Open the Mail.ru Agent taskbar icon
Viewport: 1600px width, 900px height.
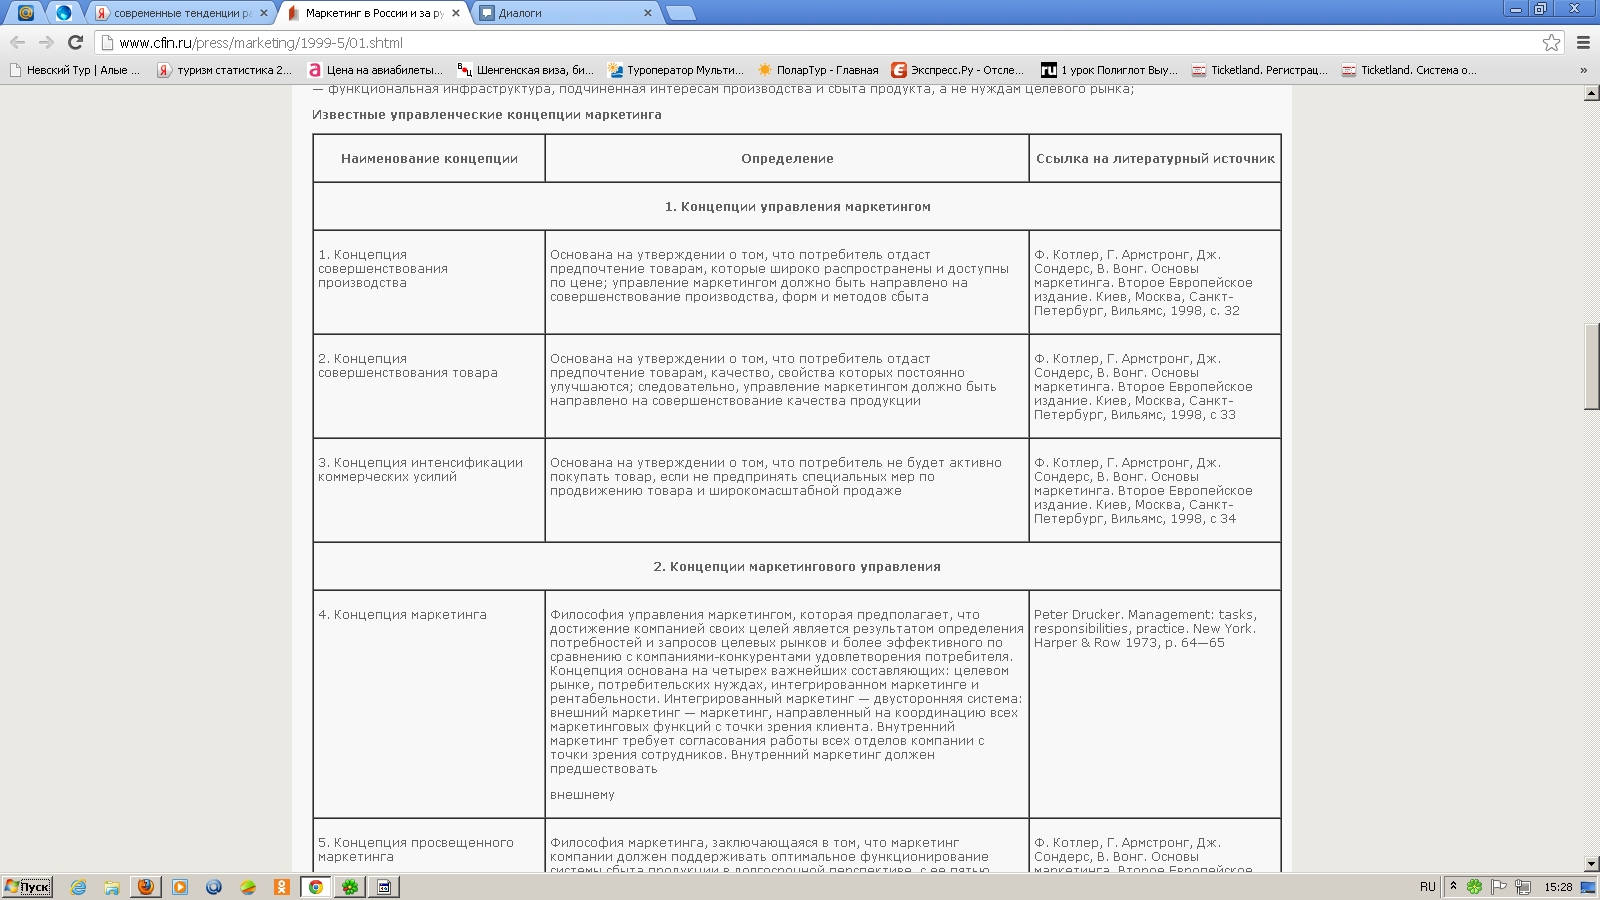214,887
